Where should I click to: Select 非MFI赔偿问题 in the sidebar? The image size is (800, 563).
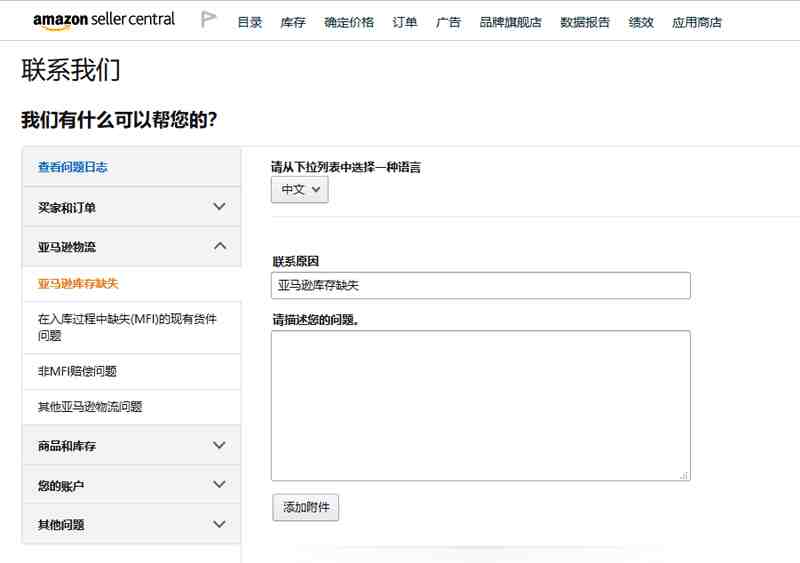tap(77, 371)
